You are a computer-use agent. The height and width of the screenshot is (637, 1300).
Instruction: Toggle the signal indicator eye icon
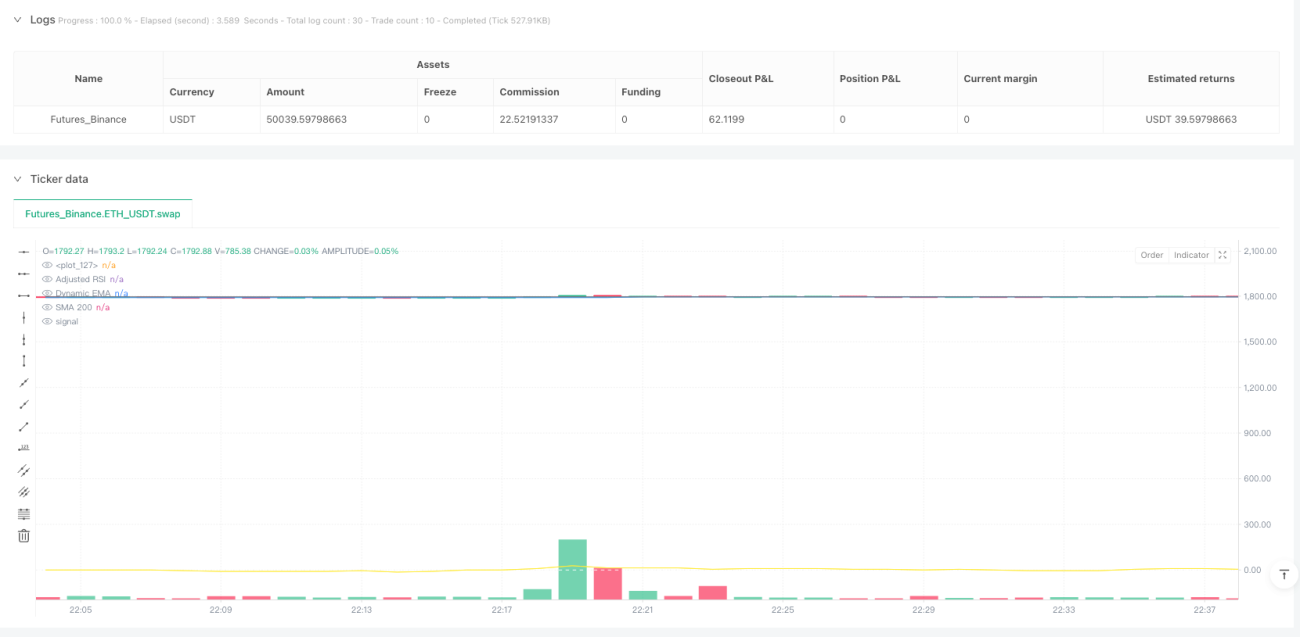click(47, 321)
